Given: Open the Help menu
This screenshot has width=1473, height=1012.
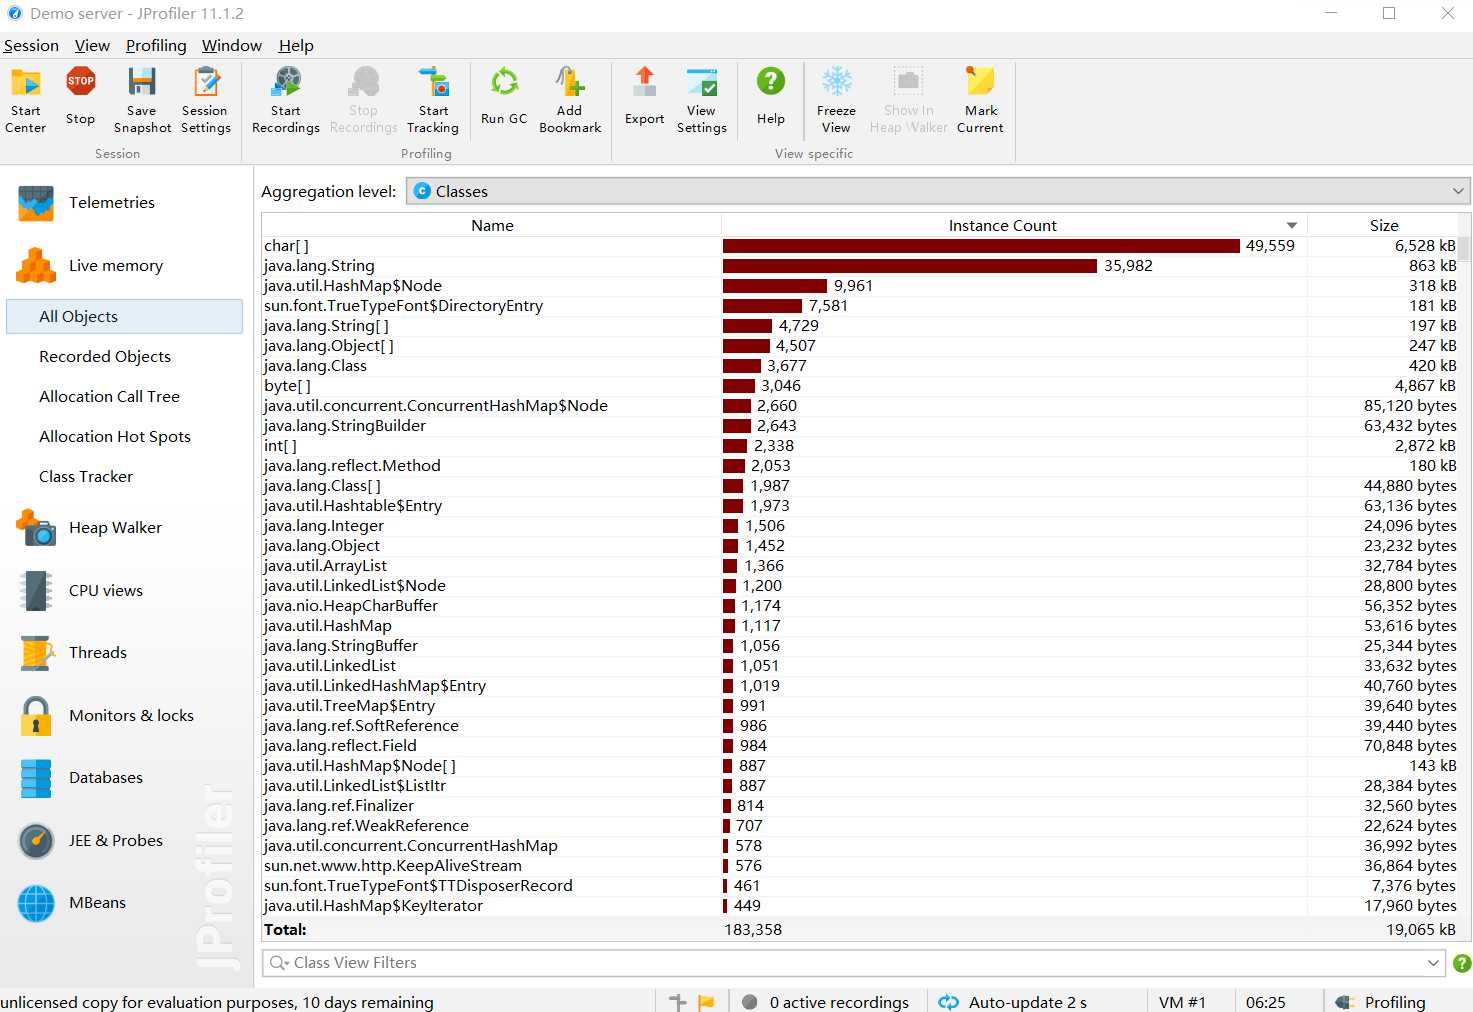Looking at the screenshot, I should pyautogui.click(x=296, y=46).
